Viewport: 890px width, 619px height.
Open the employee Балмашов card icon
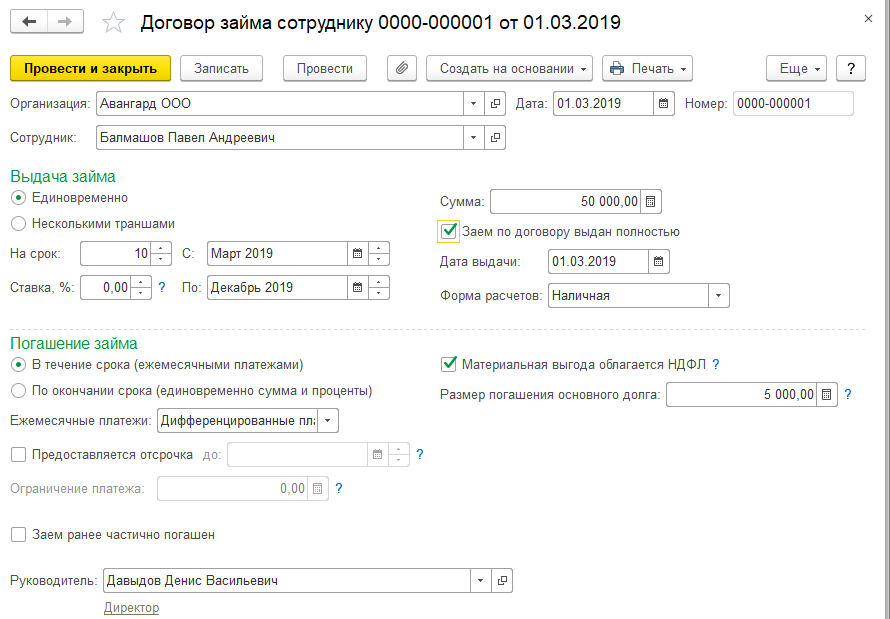click(495, 137)
